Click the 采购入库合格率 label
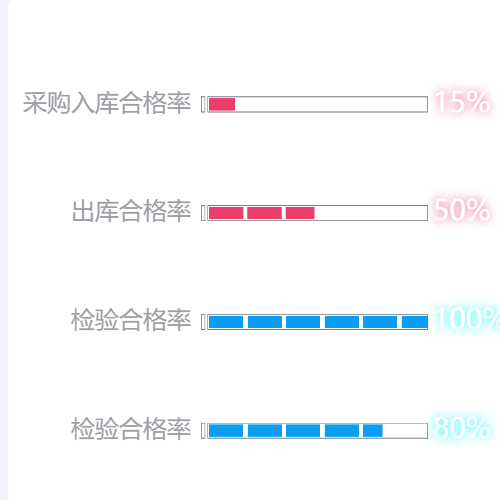Viewport: 500px width, 500px height. click(x=107, y=103)
